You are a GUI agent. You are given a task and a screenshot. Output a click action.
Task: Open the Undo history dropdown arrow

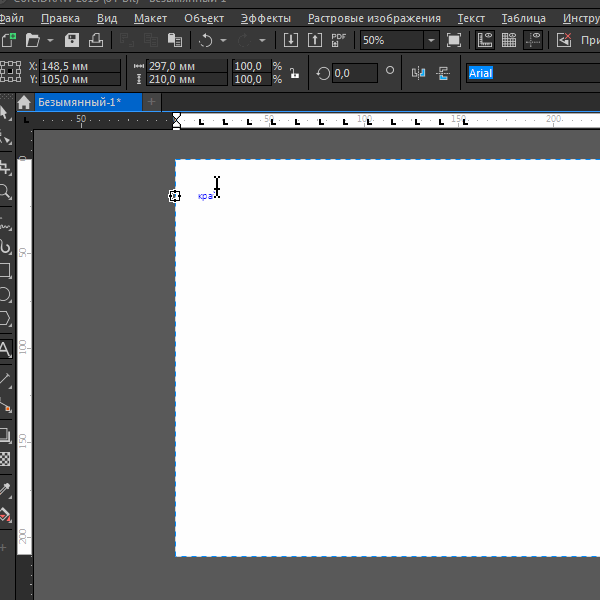tap(223, 40)
